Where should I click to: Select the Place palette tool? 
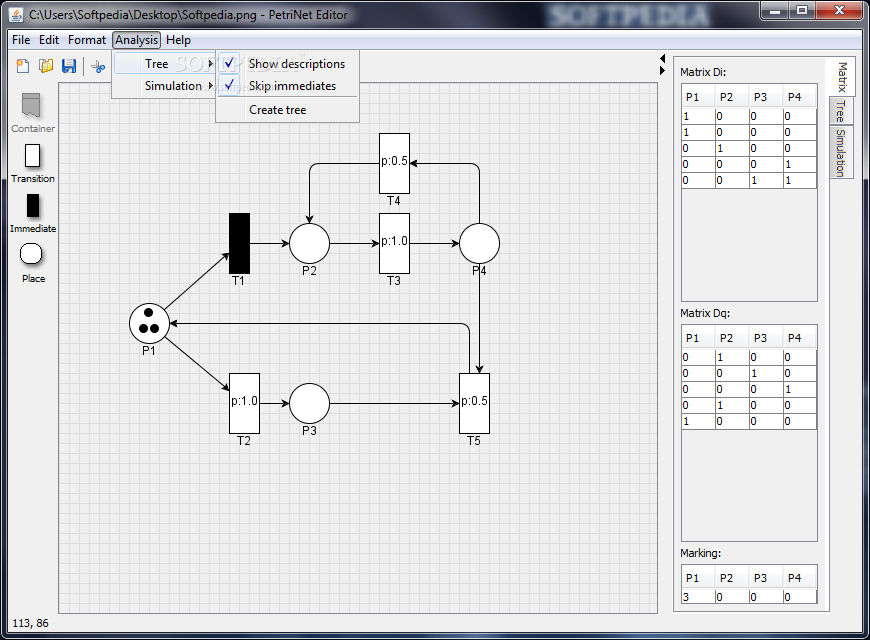[x=32, y=263]
